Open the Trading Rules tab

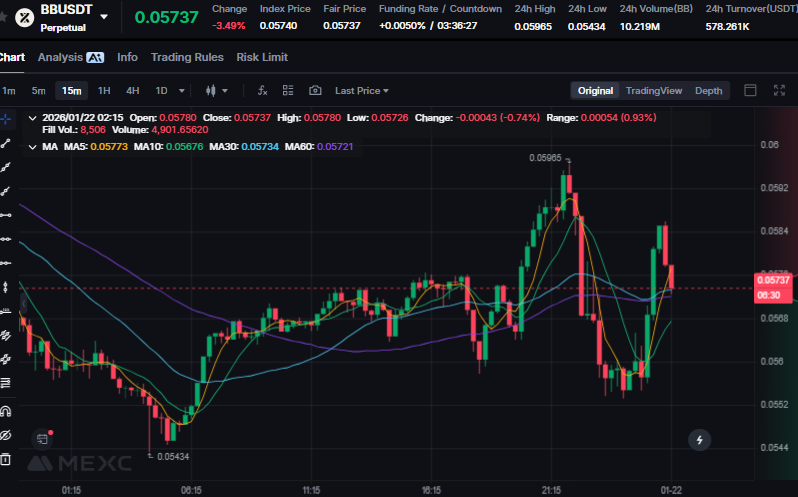click(187, 57)
